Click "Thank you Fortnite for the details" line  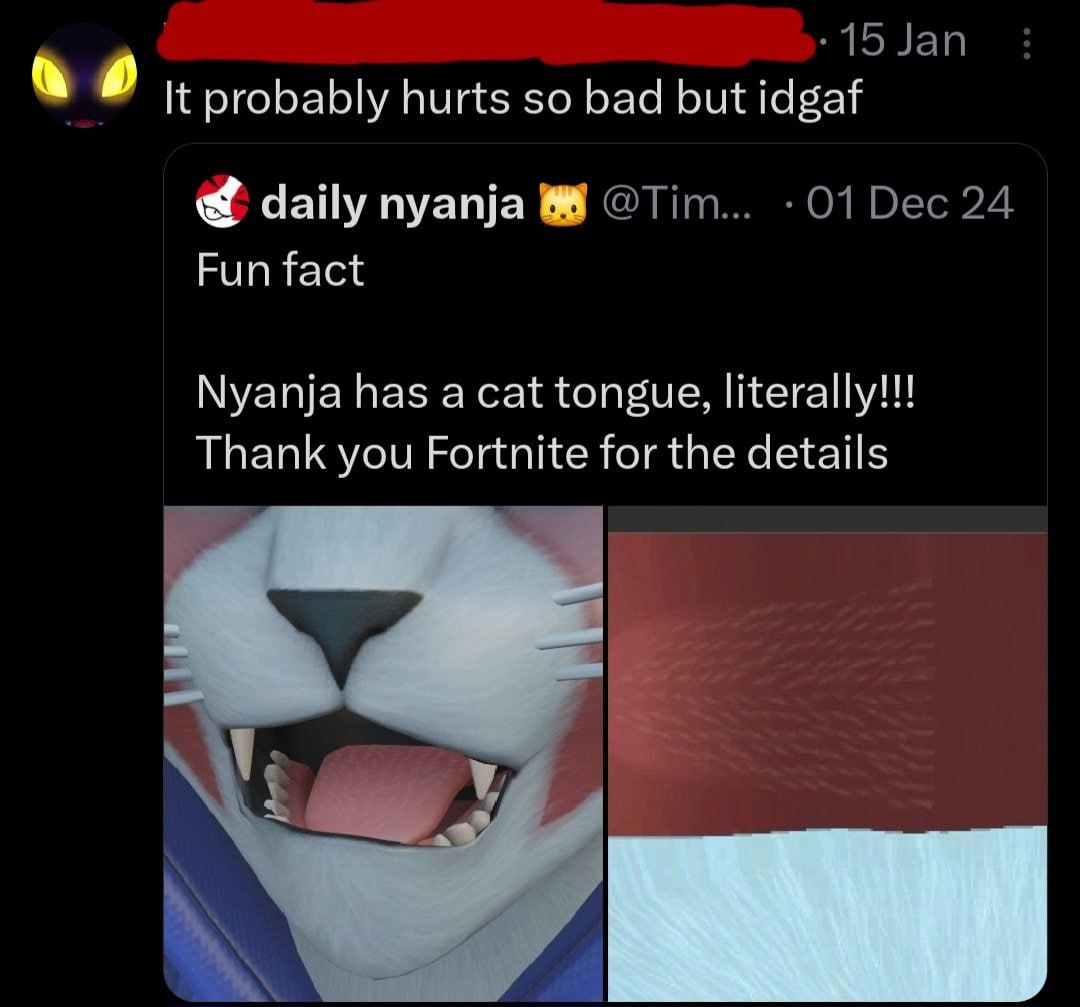click(x=542, y=453)
